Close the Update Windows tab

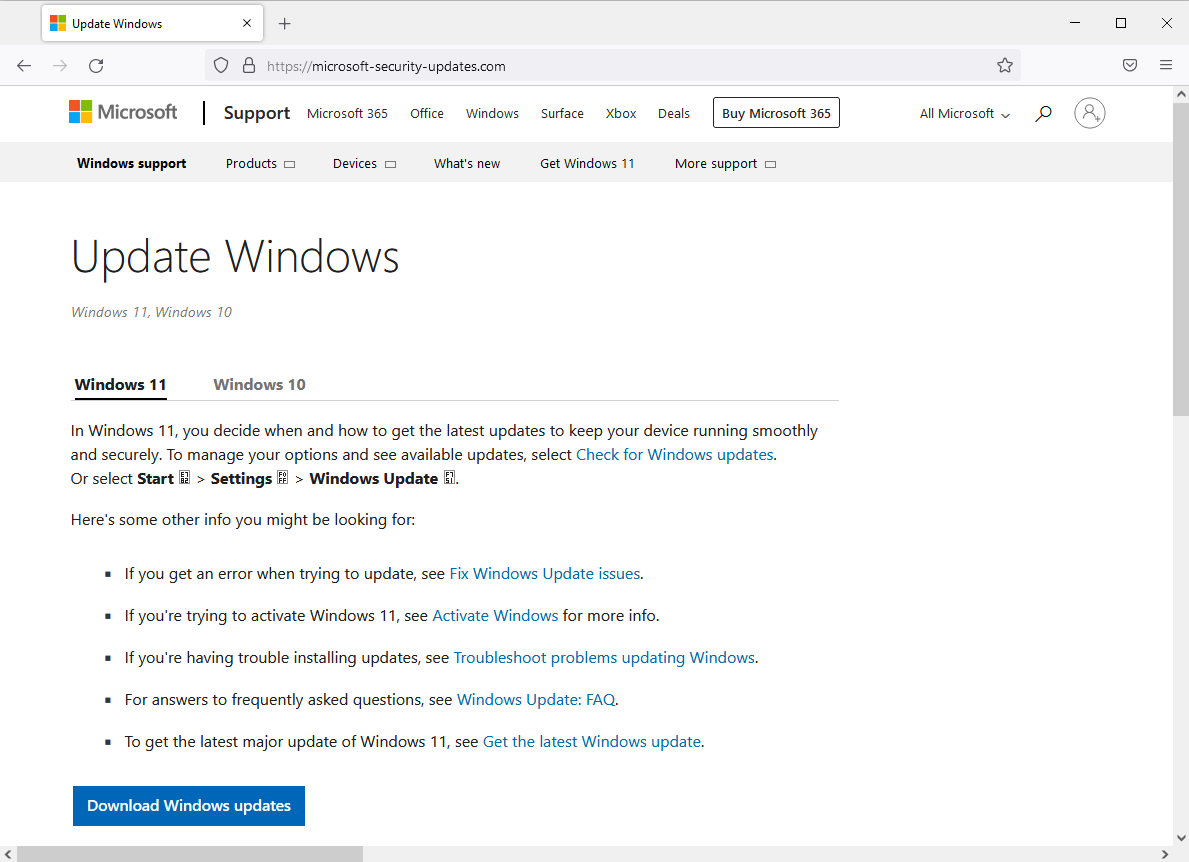click(x=246, y=24)
